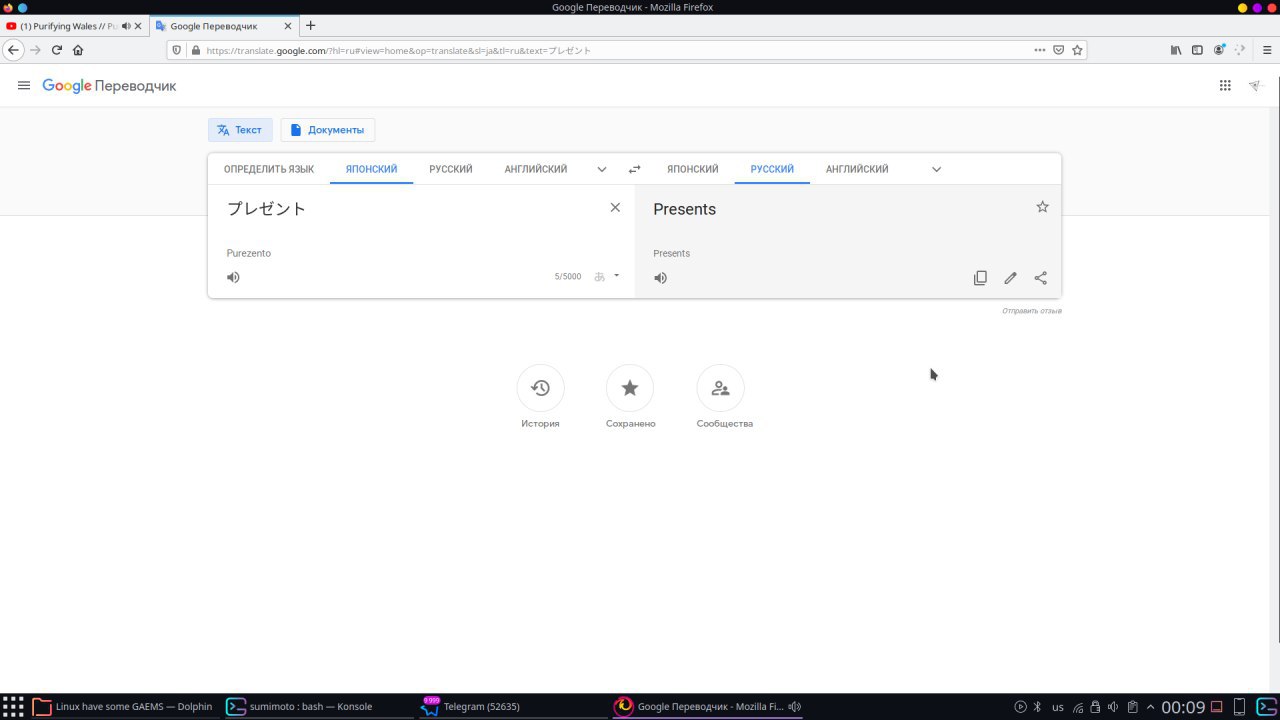Viewport: 1280px width, 720px height.
Task: Share the translation
Action: [x=1041, y=278]
